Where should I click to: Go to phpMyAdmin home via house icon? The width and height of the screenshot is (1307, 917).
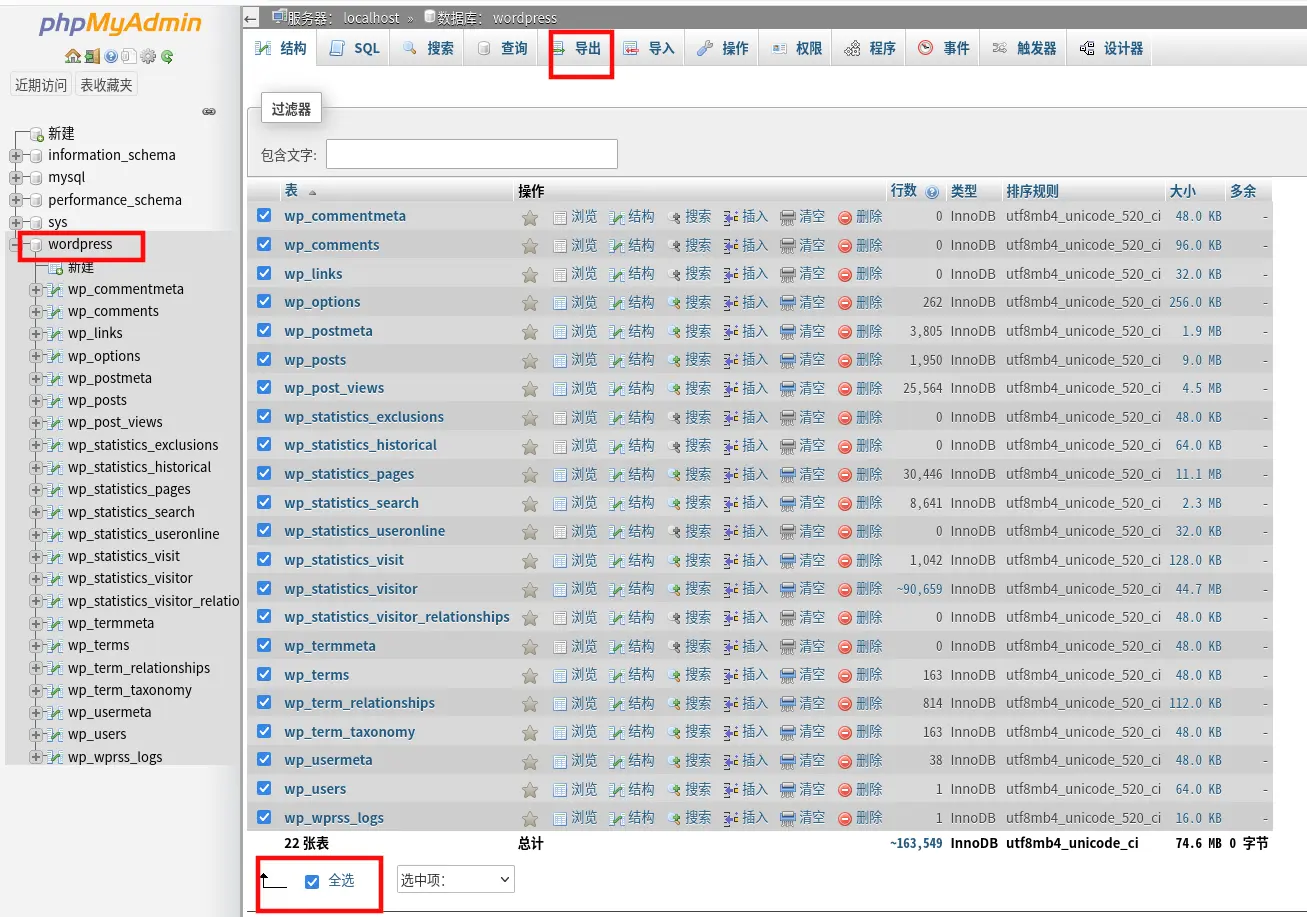(73, 56)
